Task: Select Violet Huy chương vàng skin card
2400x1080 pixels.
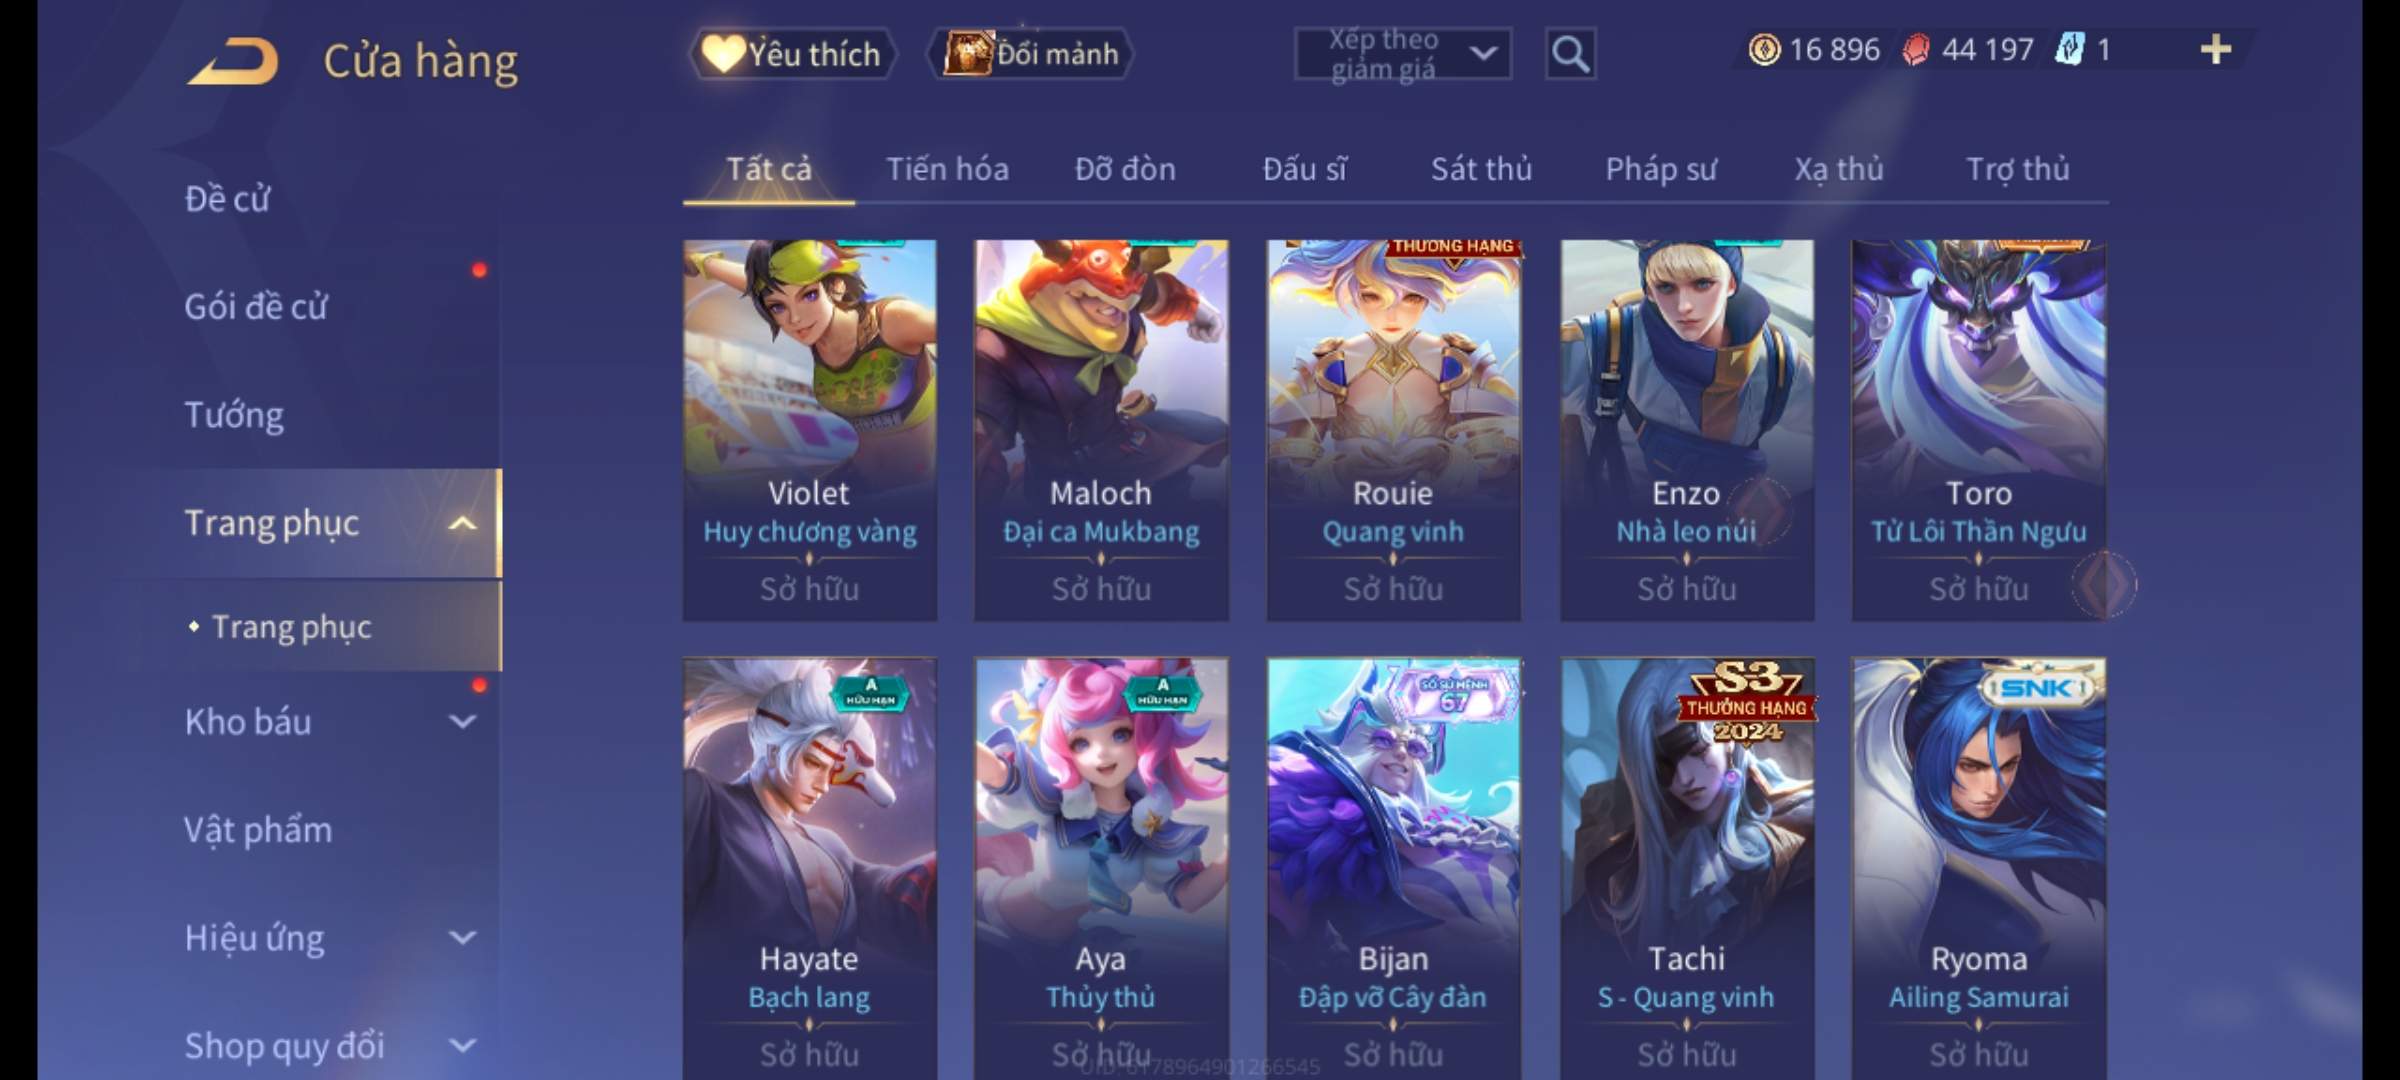Action: tap(809, 430)
